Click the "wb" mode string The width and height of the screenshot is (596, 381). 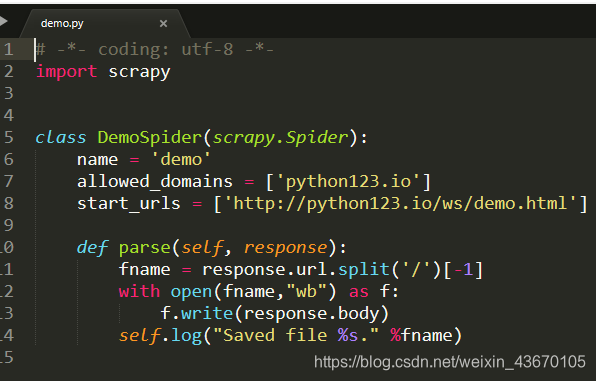306,291
